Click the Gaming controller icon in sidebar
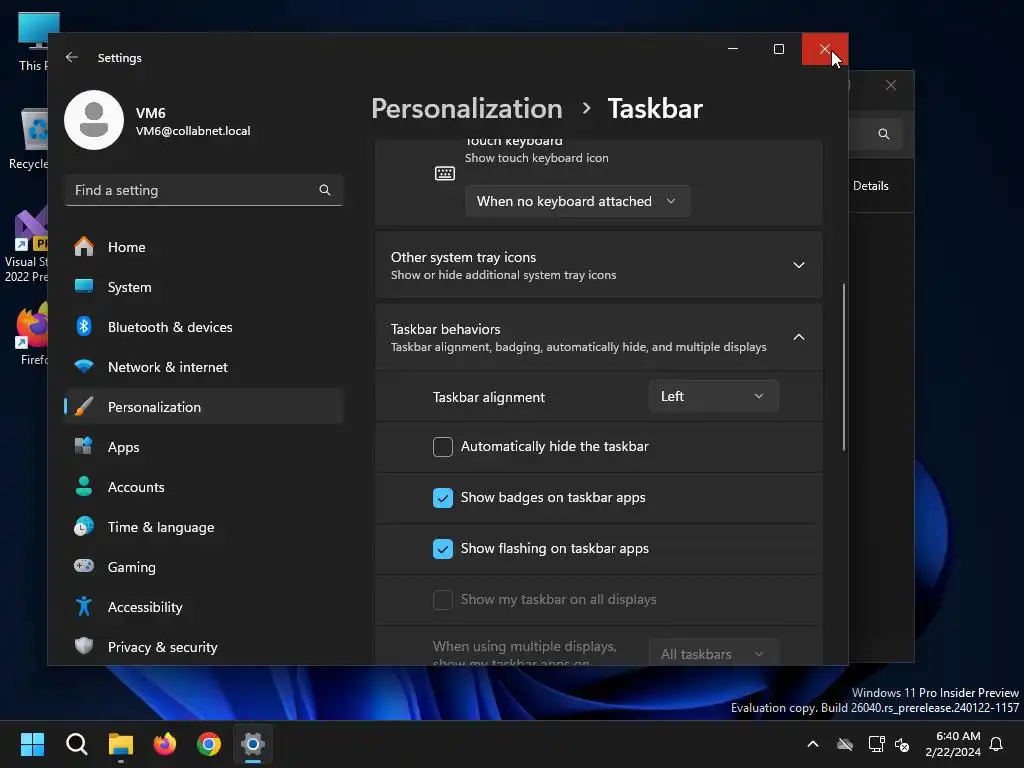1024x768 pixels. pos(84,566)
